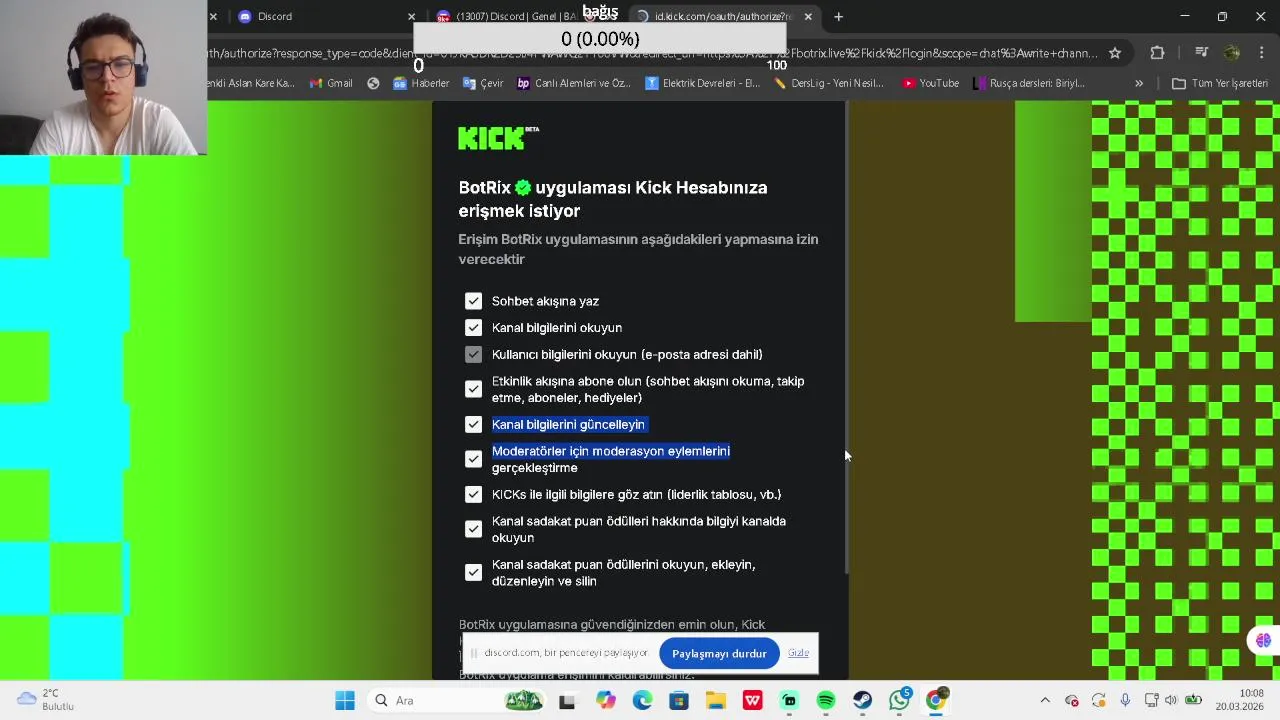Click the weather widget 2°C Bulutlu

[45, 700]
